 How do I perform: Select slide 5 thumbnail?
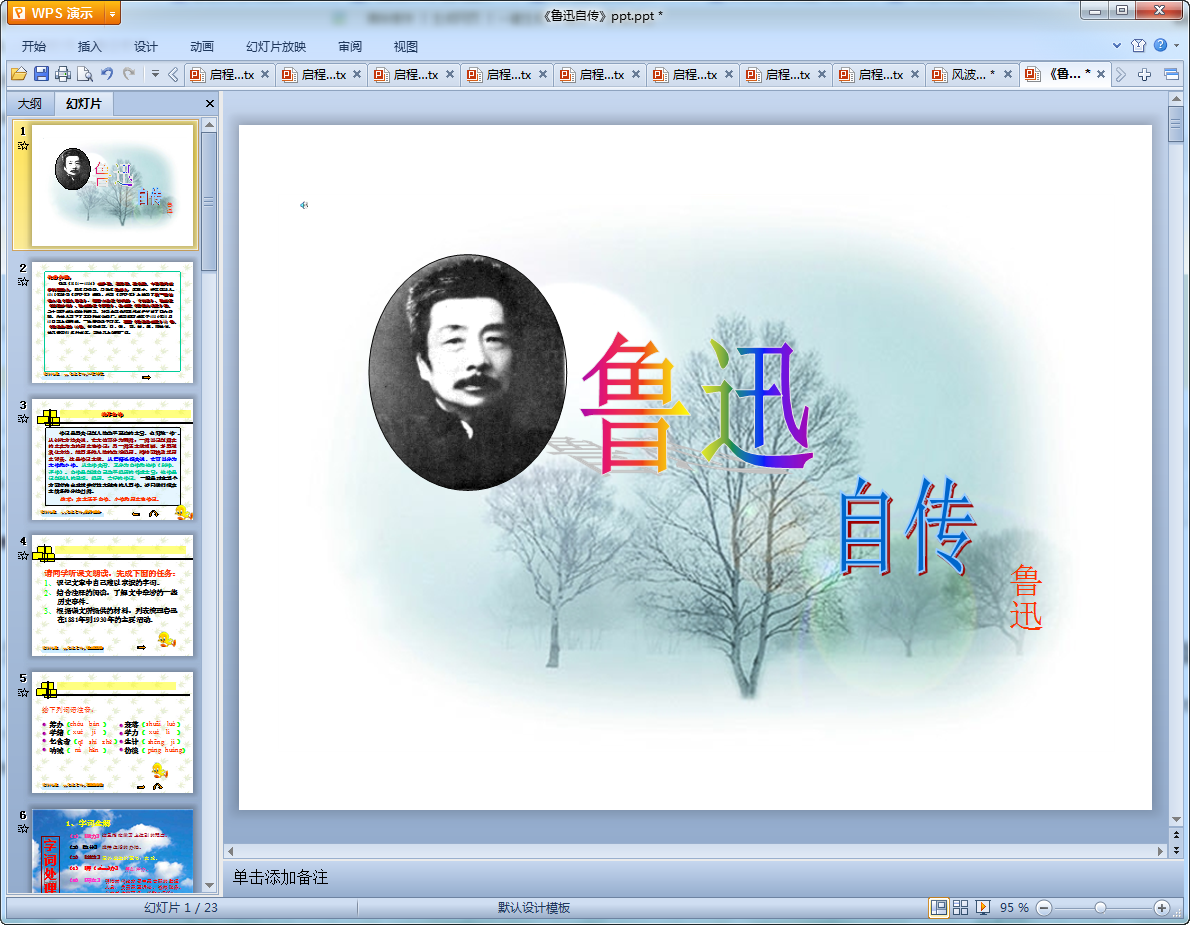coord(112,732)
